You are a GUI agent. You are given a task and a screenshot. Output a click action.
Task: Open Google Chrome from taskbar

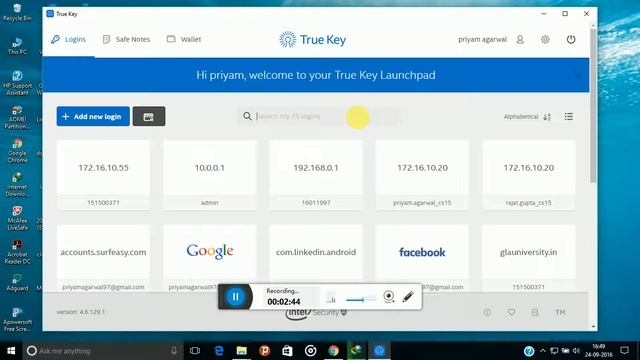pyautogui.click(x=333, y=351)
